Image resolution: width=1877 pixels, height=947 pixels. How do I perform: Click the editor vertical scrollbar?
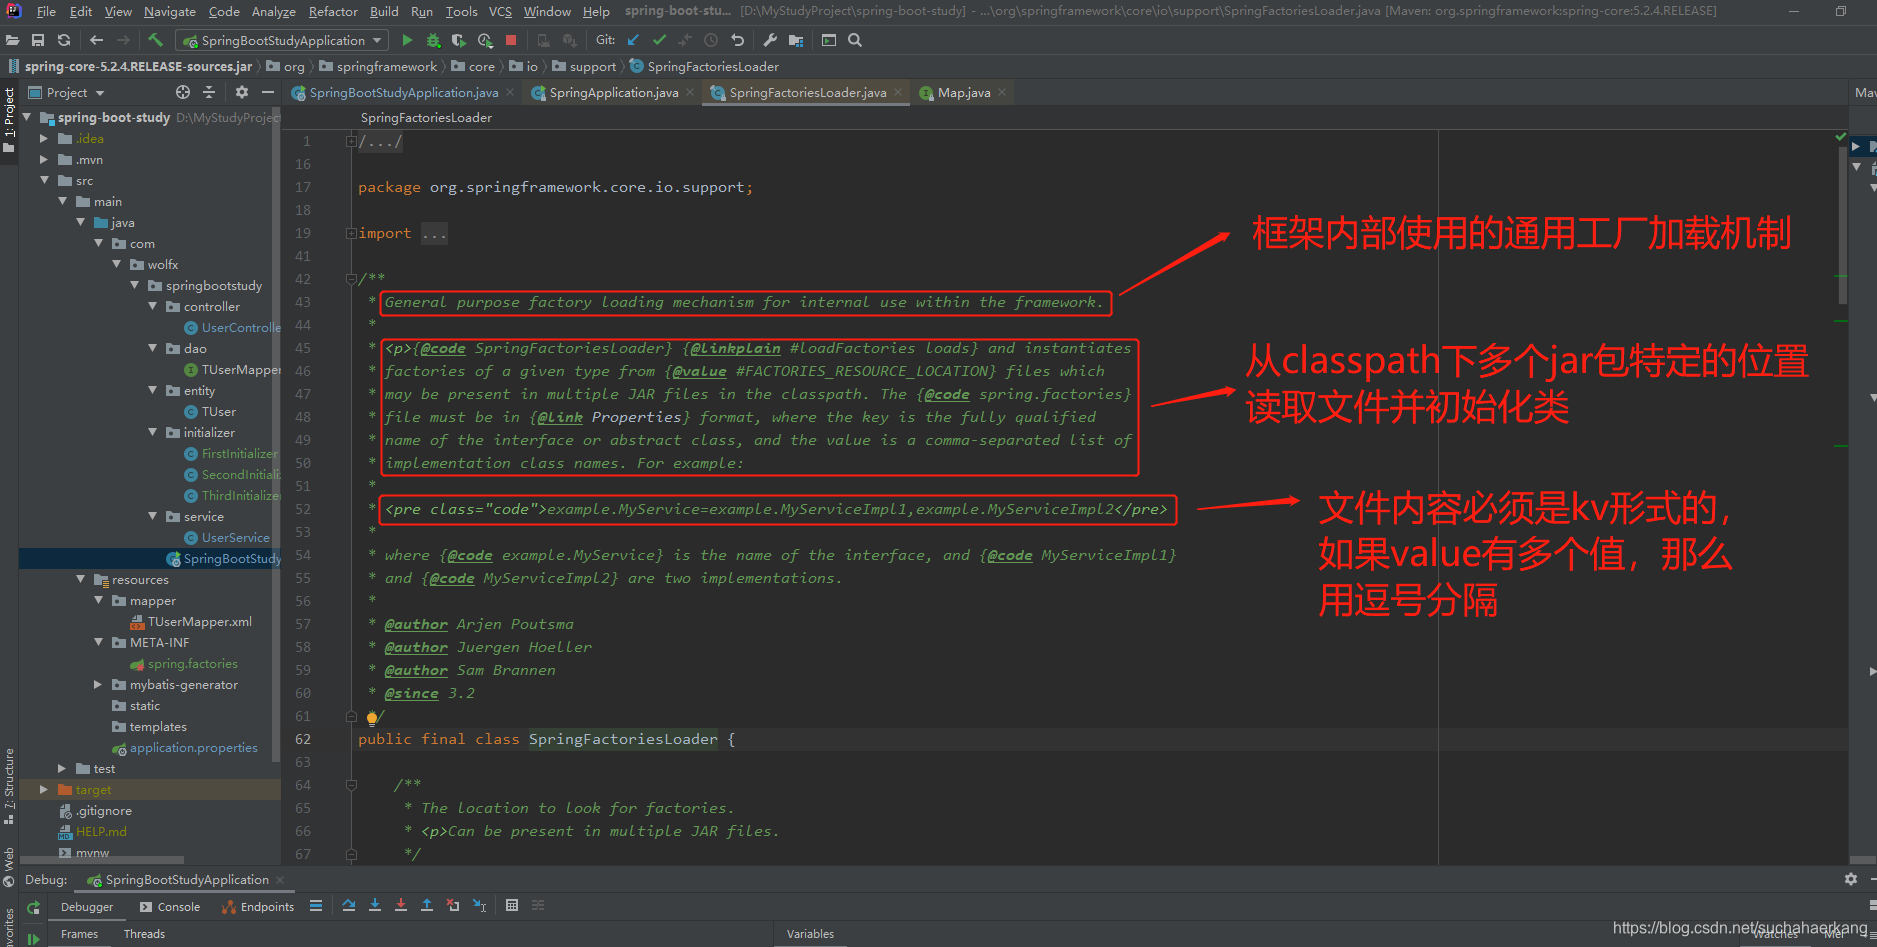pyautogui.click(x=1843, y=225)
